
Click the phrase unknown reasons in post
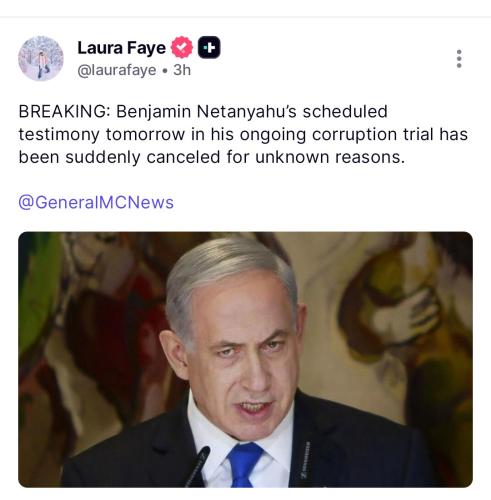click(x=330, y=157)
